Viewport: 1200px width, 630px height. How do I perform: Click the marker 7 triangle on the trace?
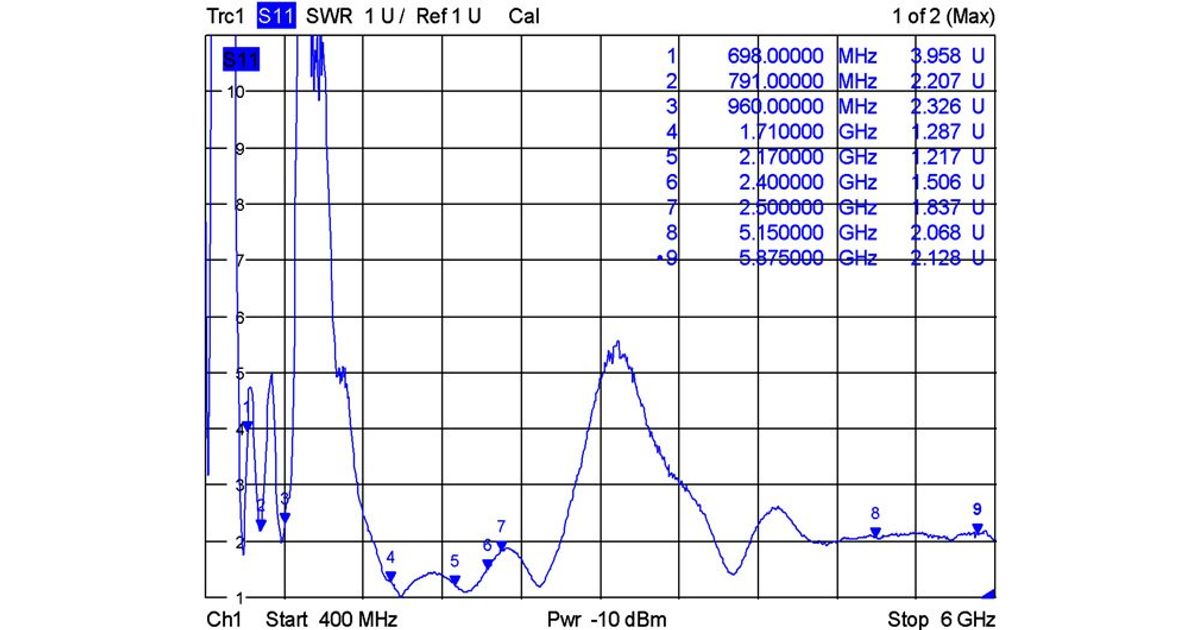(x=502, y=546)
